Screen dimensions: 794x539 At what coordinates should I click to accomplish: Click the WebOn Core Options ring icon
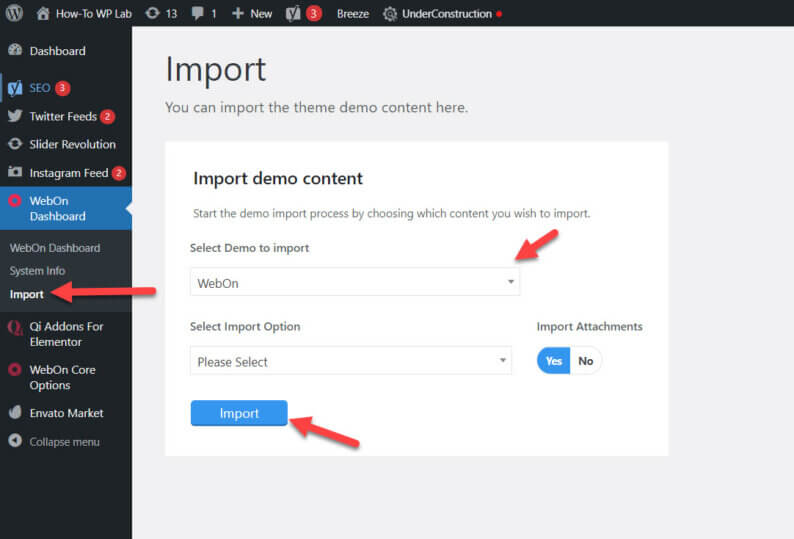(x=15, y=369)
